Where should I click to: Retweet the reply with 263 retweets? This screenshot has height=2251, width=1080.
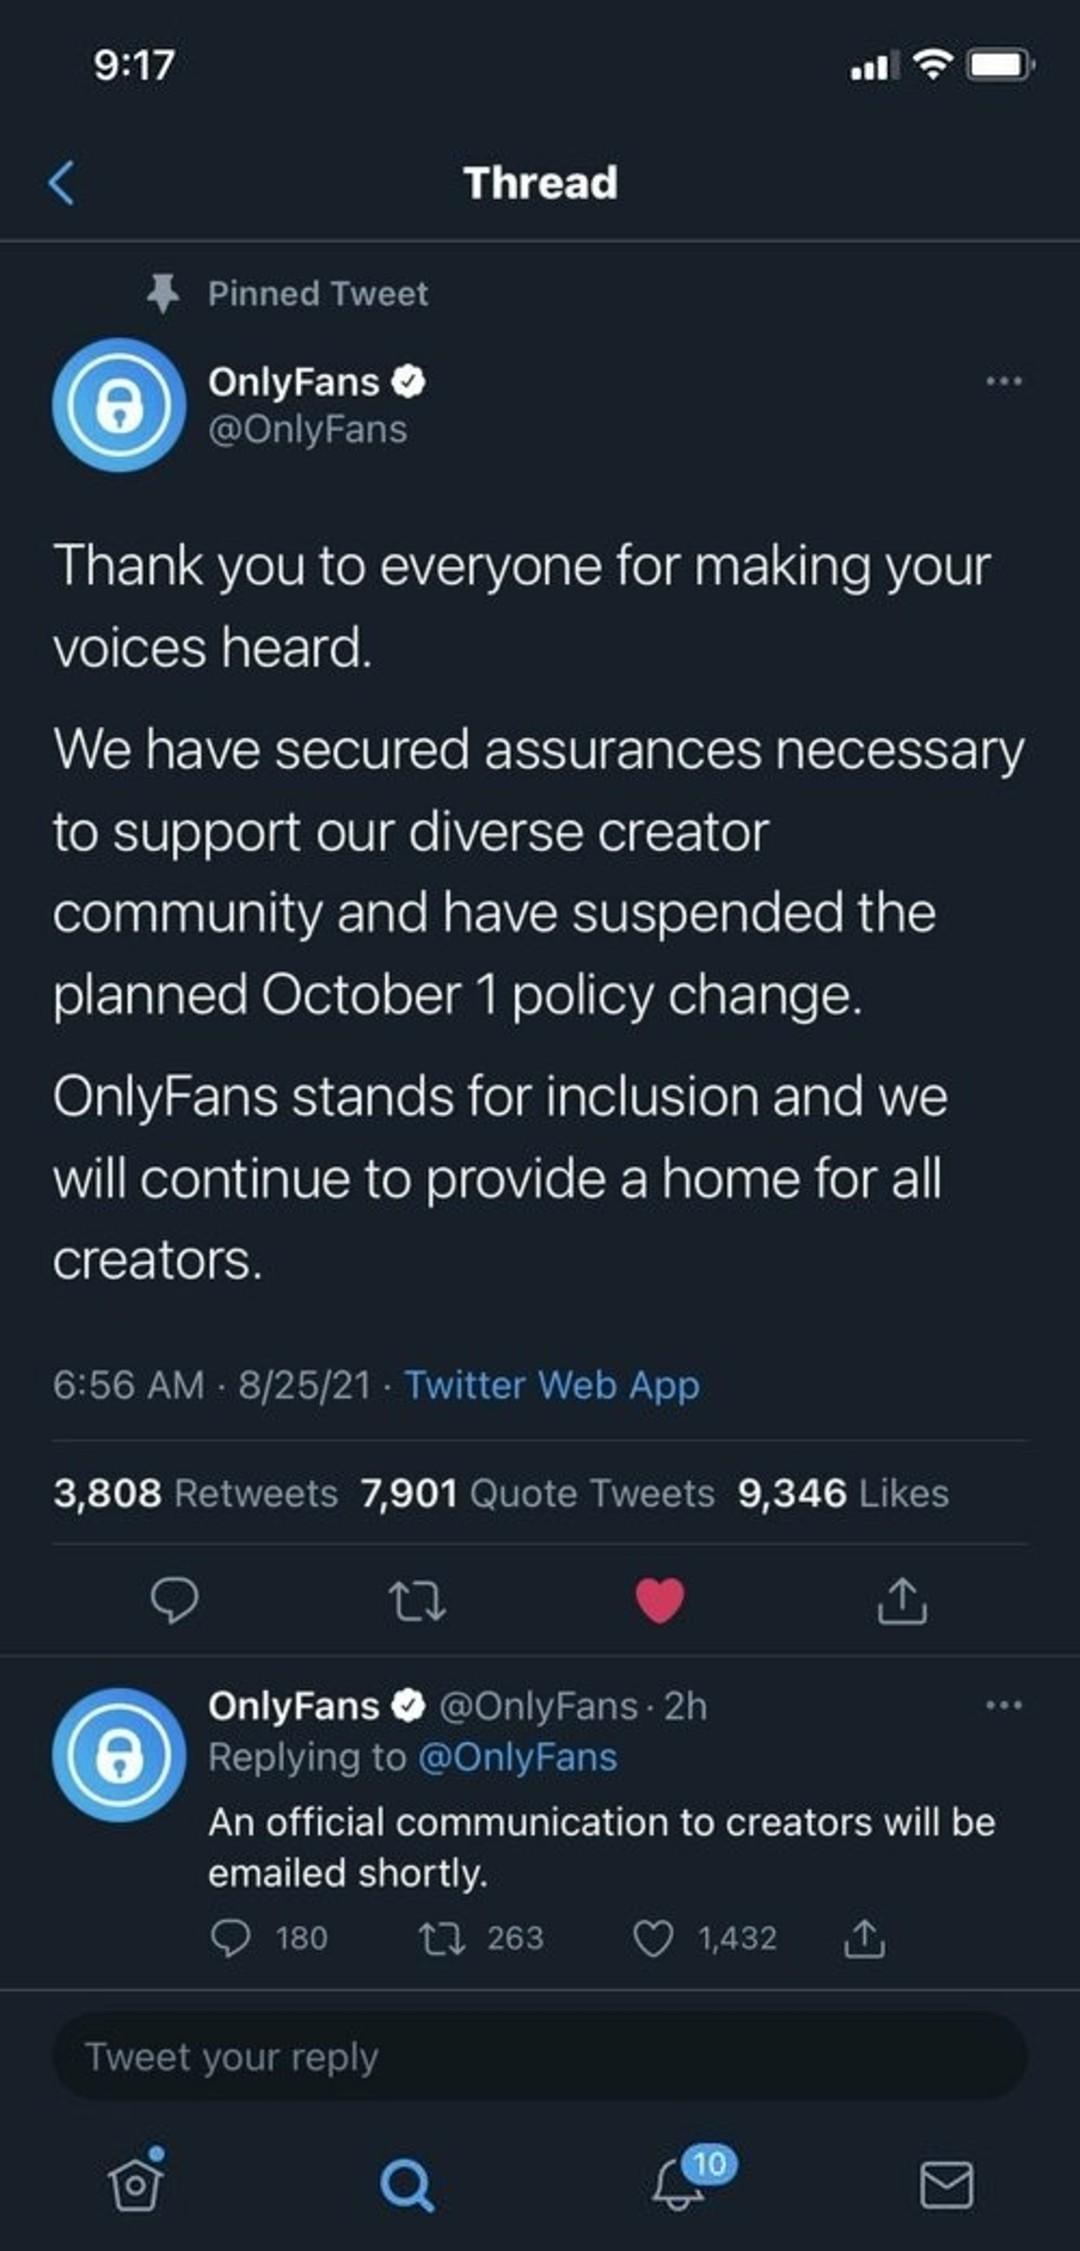[441, 1939]
